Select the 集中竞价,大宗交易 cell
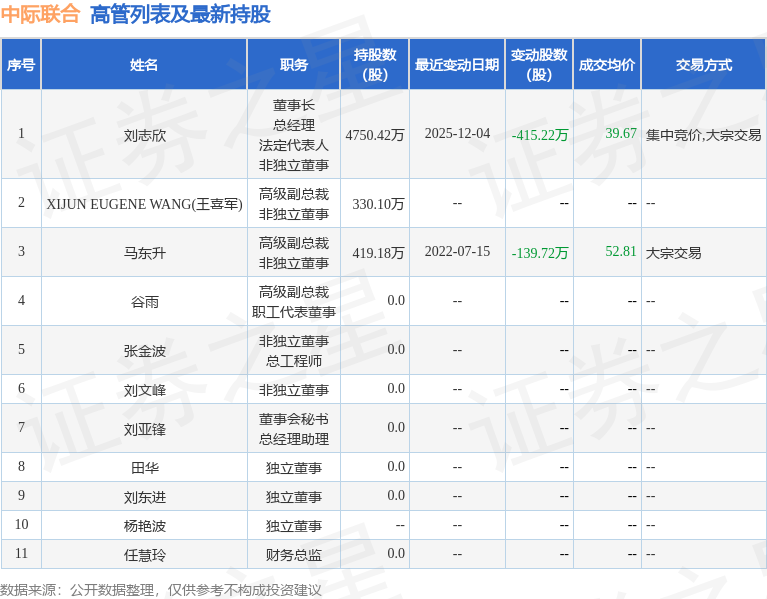Screen dimensions: 767x599 click(703, 135)
